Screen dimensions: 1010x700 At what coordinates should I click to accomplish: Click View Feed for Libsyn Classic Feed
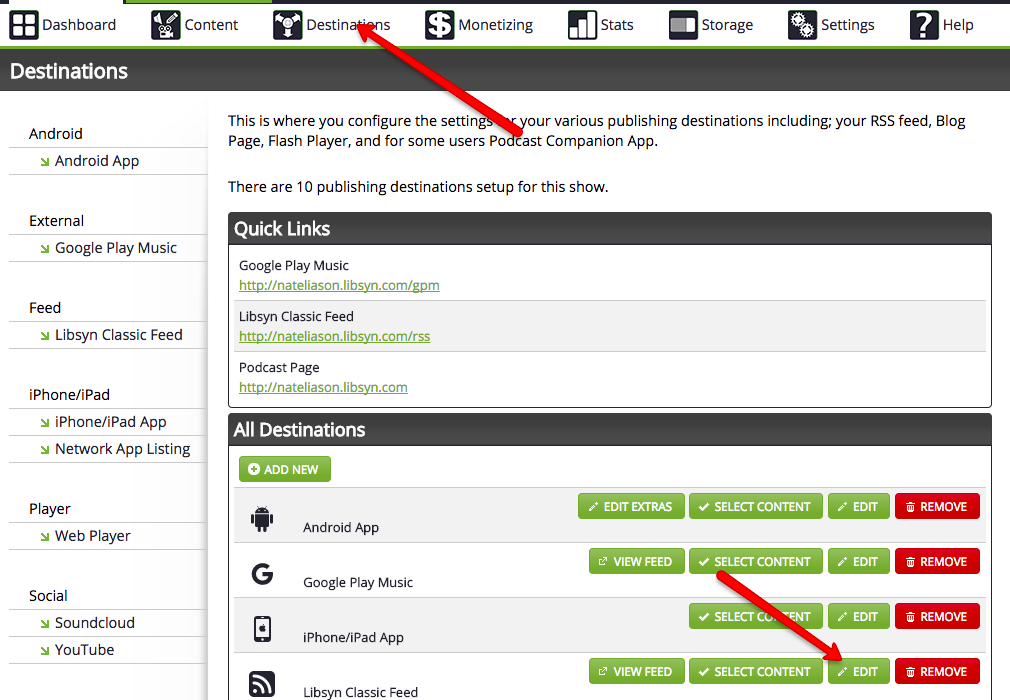point(636,671)
